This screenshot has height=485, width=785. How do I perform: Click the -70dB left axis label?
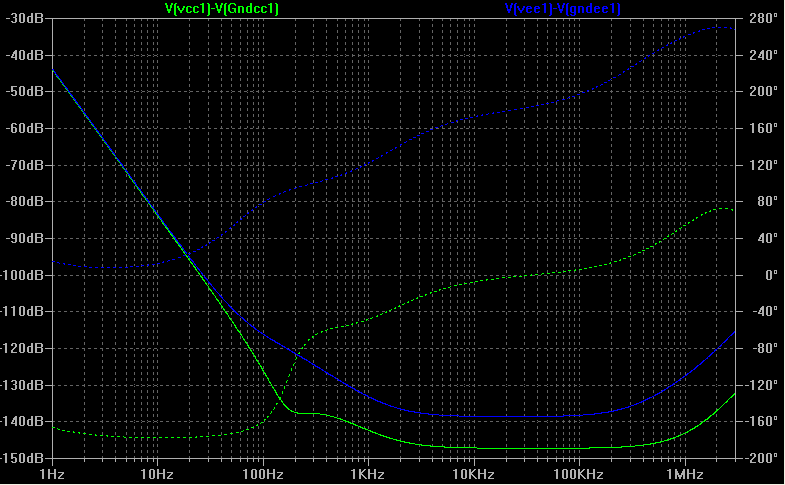pos(25,165)
